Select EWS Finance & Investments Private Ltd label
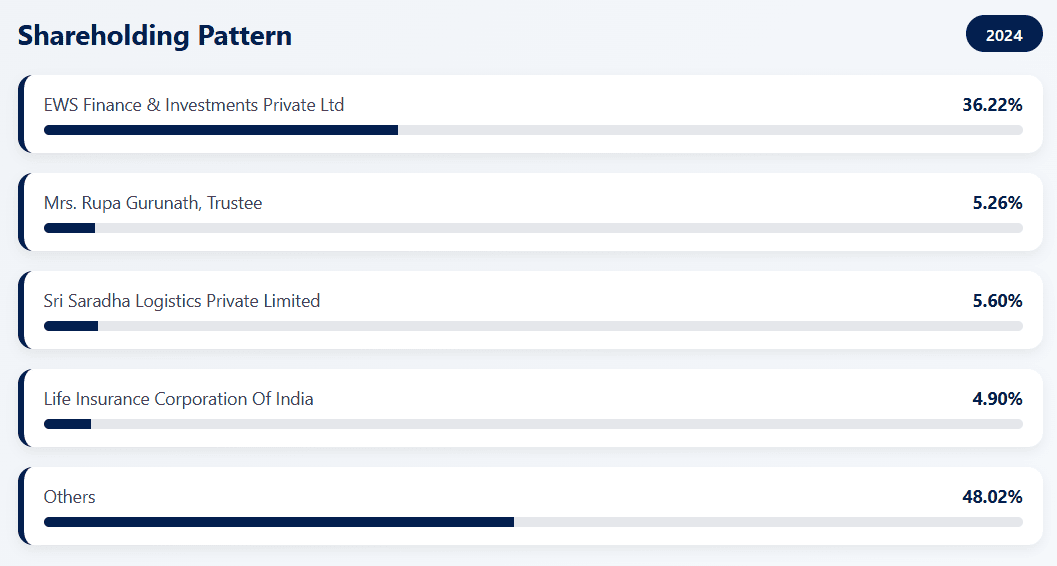This screenshot has width=1057, height=566. (194, 105)
